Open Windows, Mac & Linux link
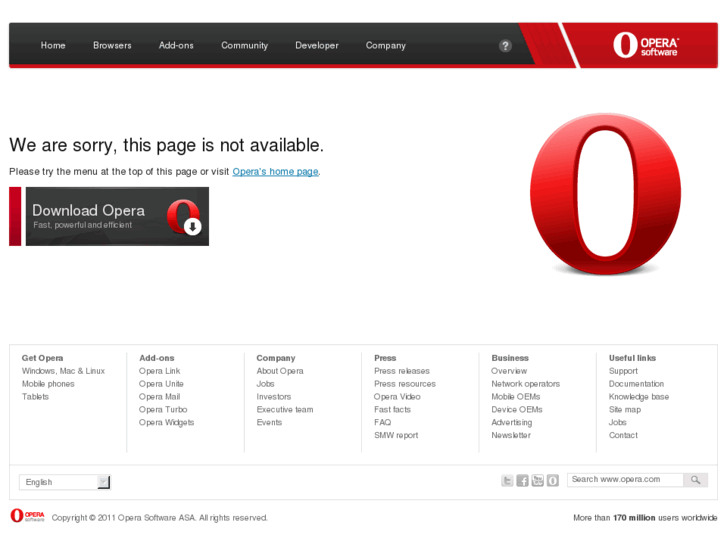 (x=63, y=371)
